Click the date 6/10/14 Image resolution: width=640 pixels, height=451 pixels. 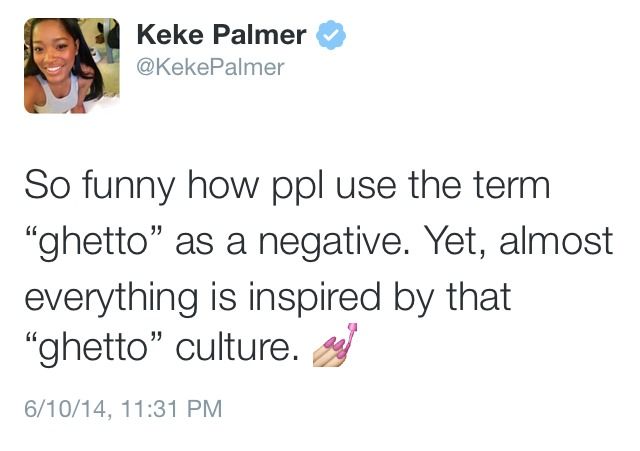tap(66, 408)
